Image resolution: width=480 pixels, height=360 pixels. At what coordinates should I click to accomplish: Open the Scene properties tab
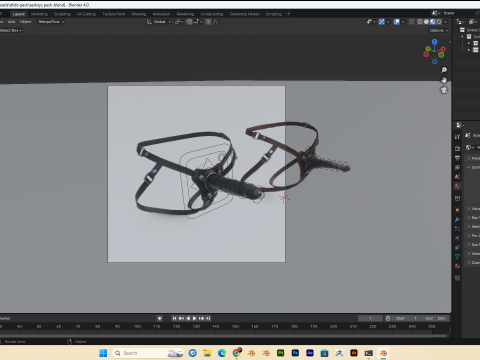[x=457, y=176]
